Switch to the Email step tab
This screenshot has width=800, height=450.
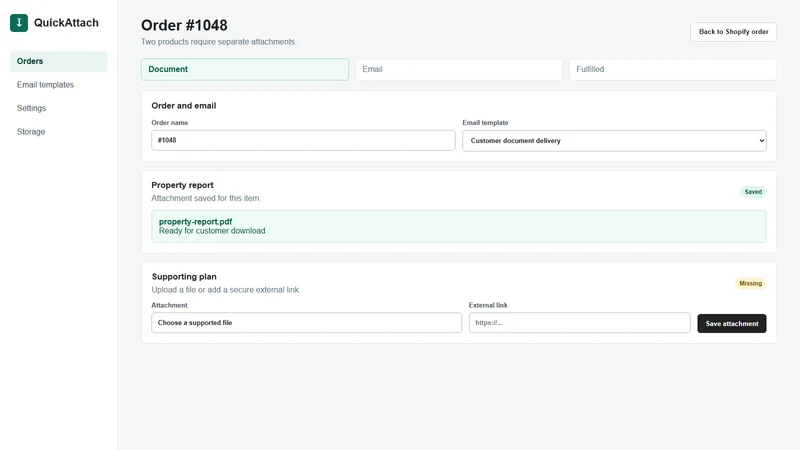click(459, 69)
